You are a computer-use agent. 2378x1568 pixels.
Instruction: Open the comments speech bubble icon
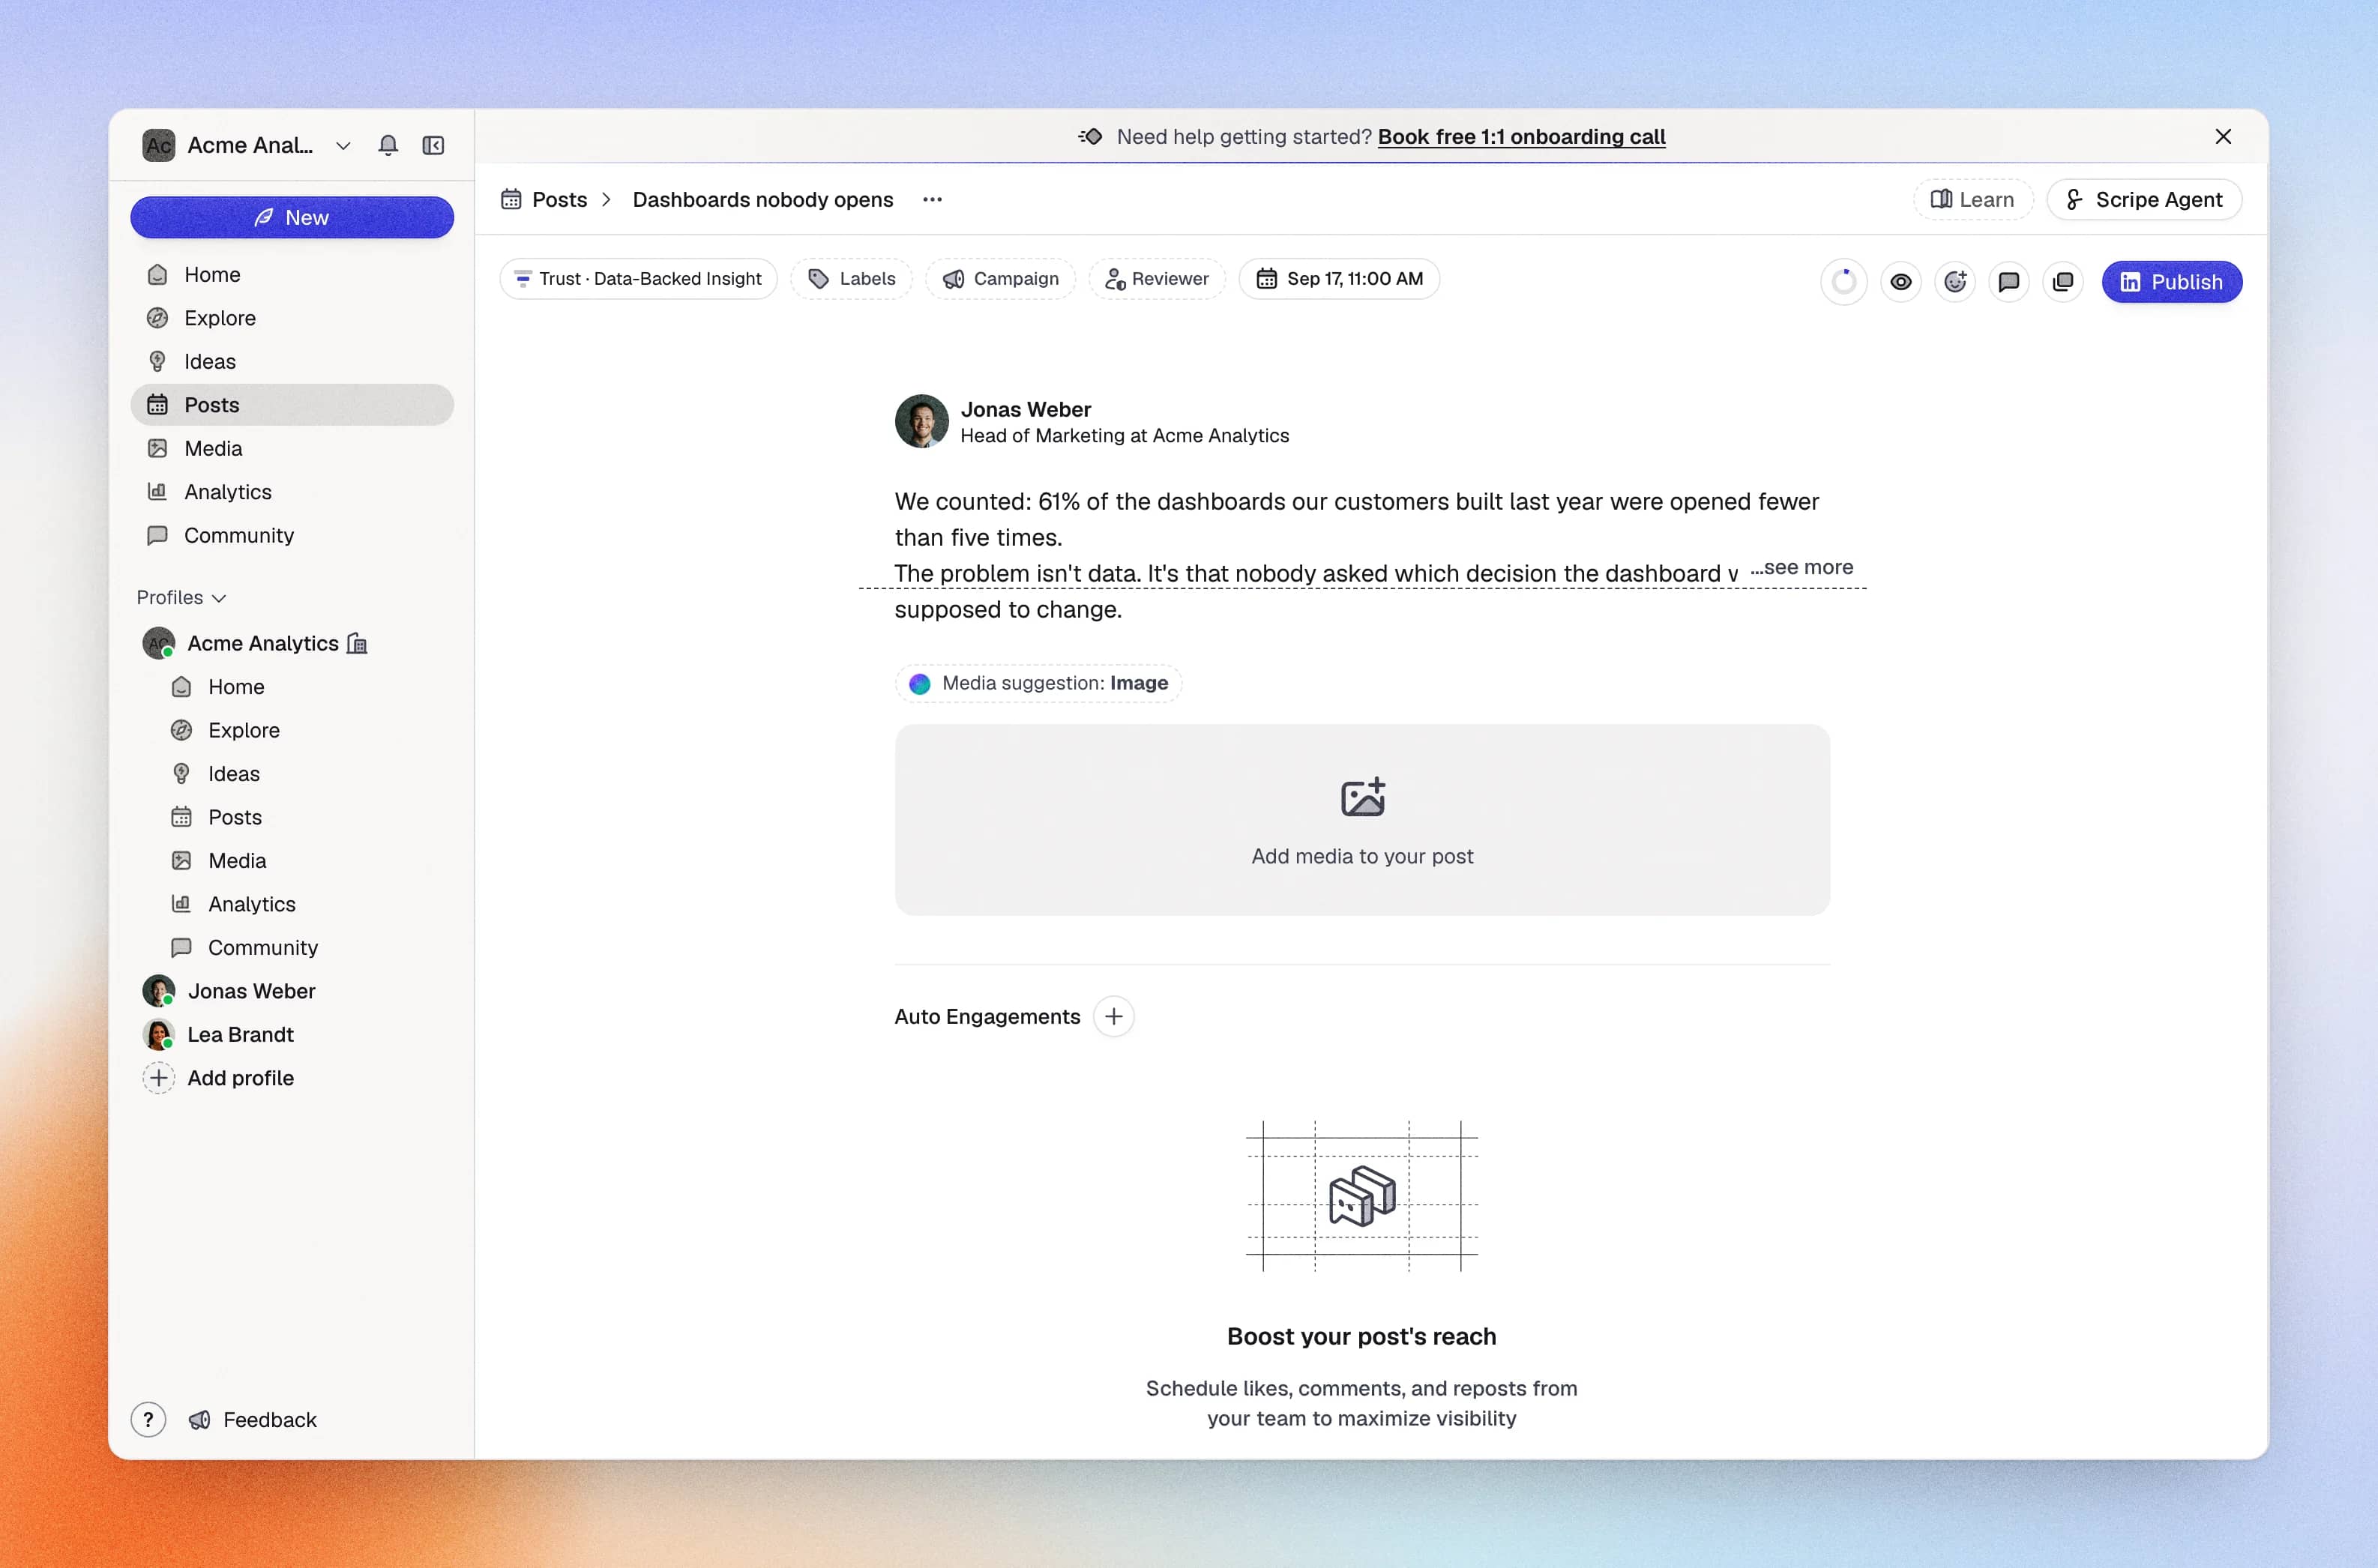[x=2008, y=282]
